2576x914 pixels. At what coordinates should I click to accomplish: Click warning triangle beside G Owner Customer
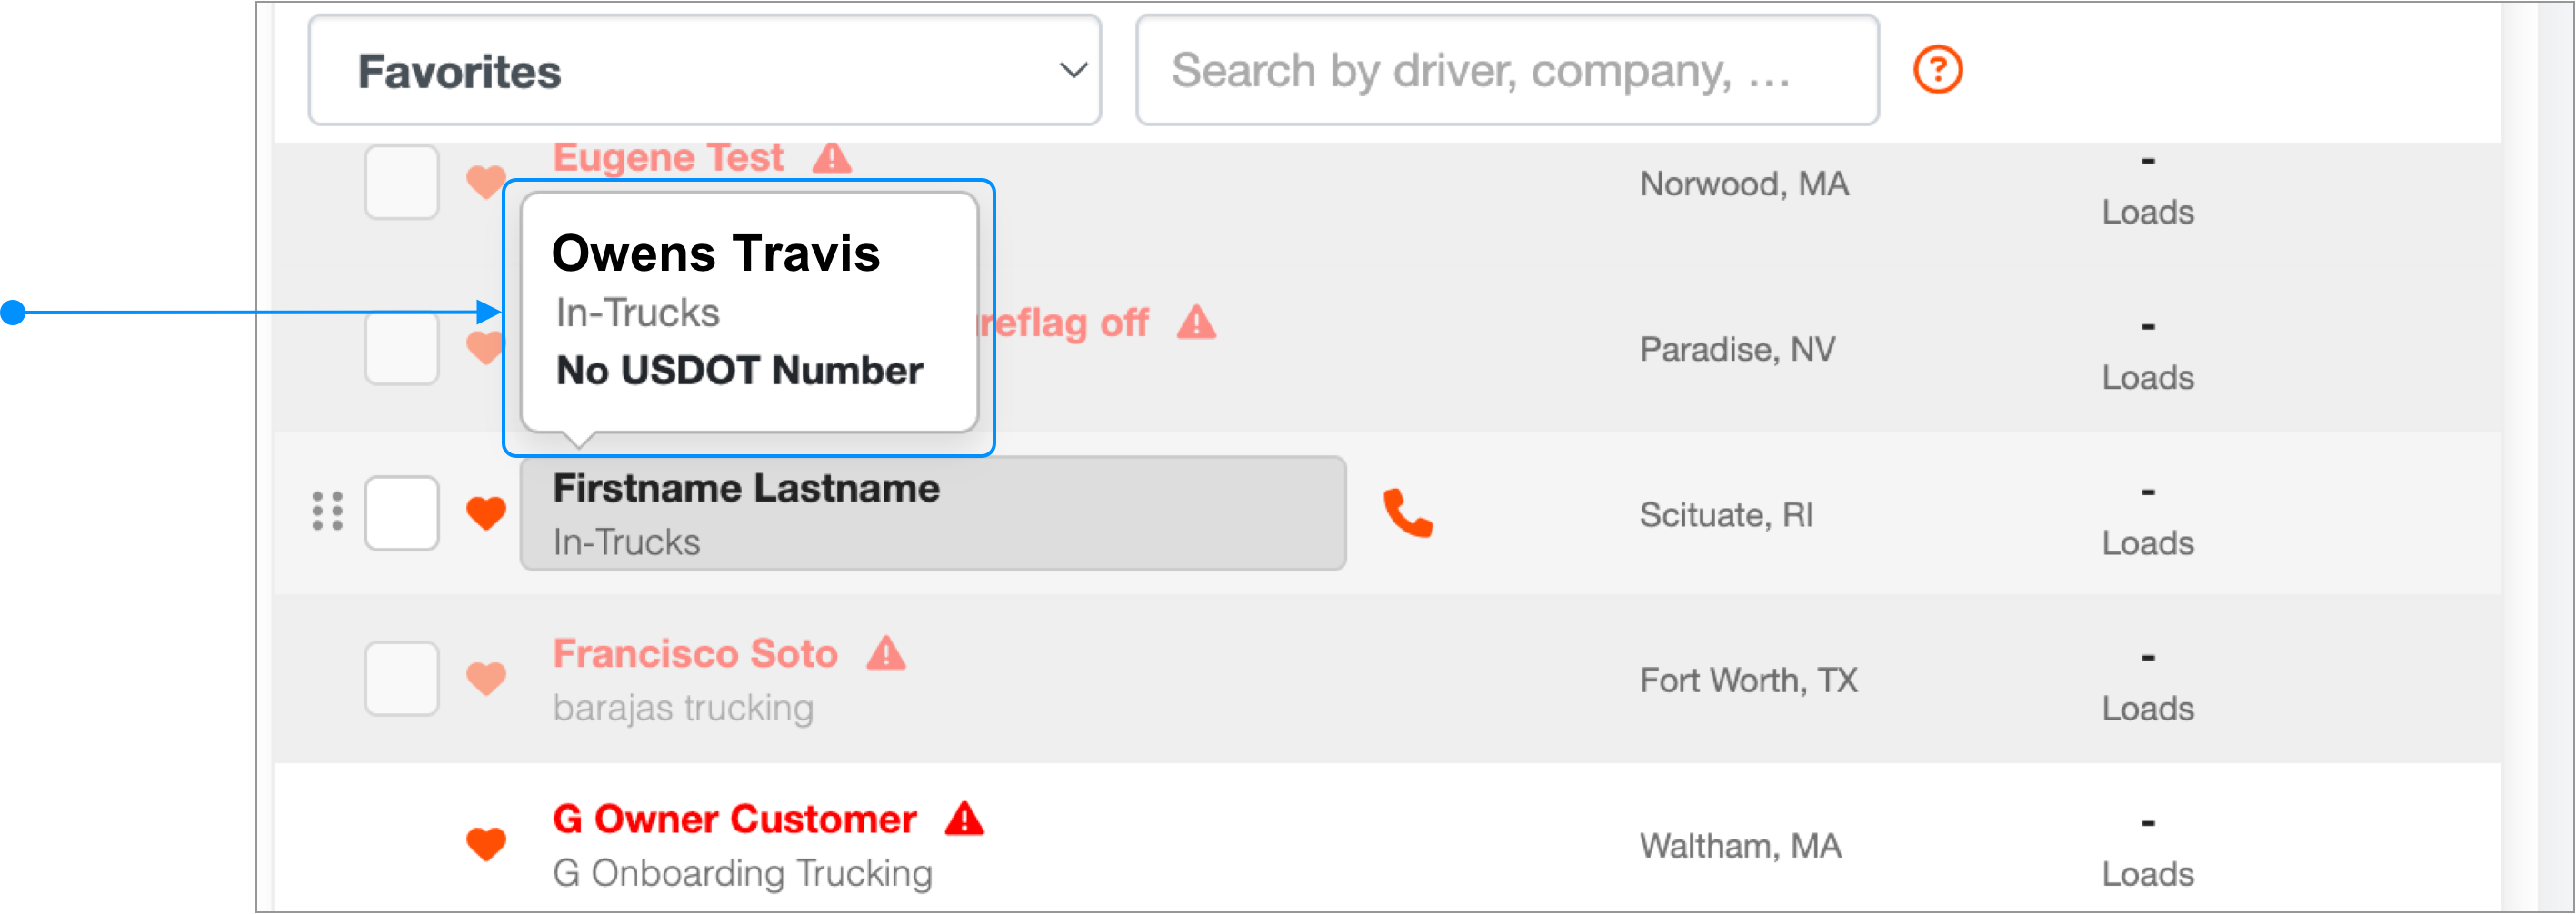(x=965, y=818)
